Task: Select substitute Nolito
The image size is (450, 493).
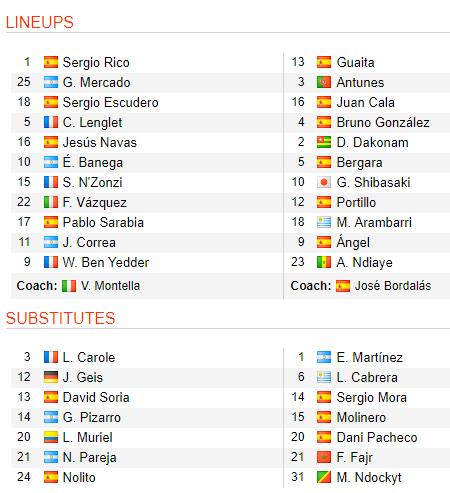Action: 79,477
